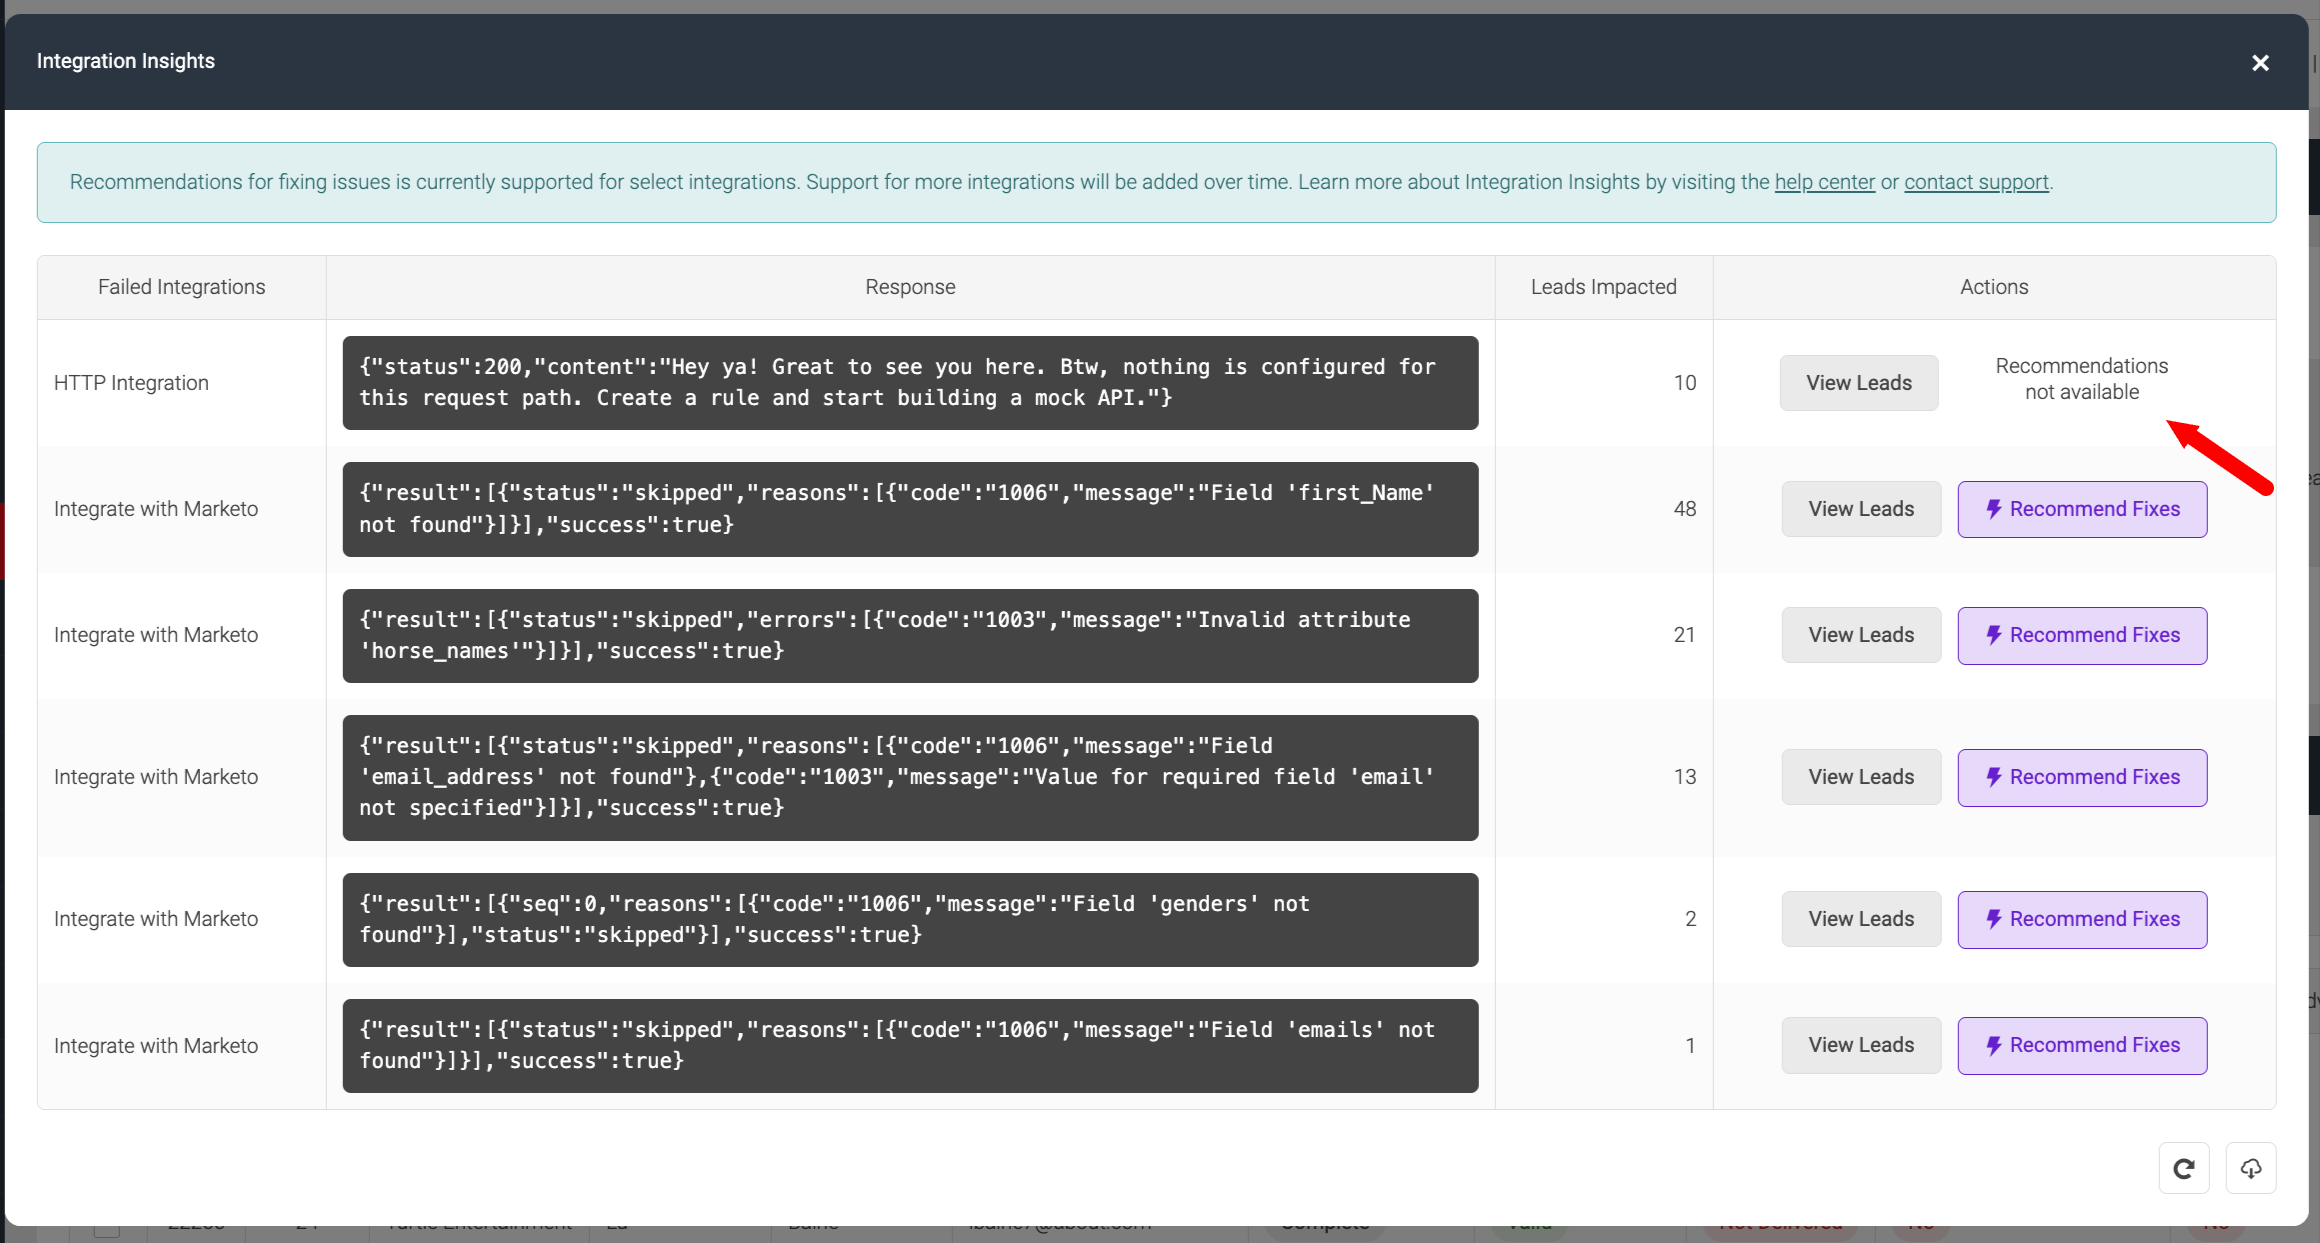The width and height of the screenshot is (2320, 1243).
Task: View Leads for 'email_address' not found row
Action: tap(1861, 777)
